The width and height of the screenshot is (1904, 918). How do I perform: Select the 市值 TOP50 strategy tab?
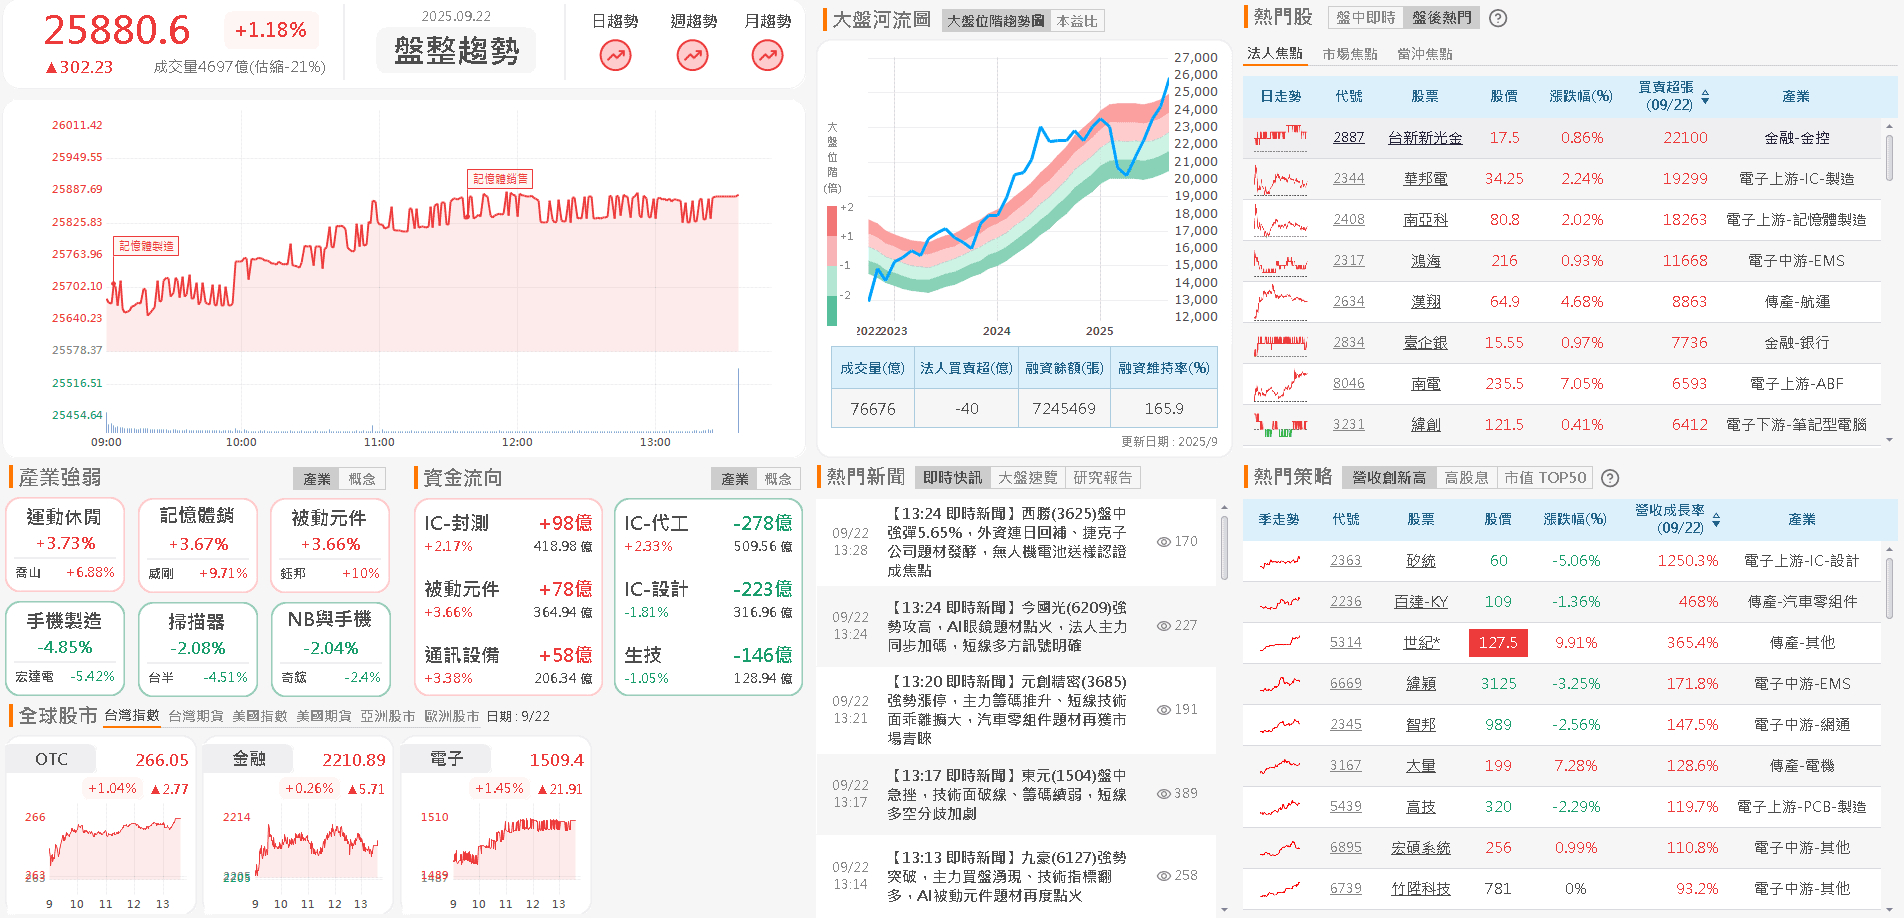pyautogui.click(x=1545, y=478)
